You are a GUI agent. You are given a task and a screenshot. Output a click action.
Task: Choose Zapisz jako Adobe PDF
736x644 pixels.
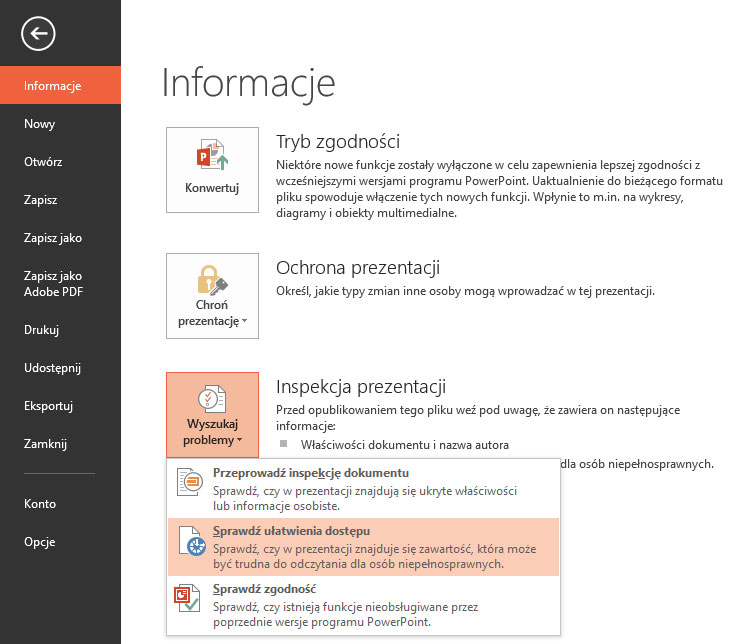[x=53, y=283]
